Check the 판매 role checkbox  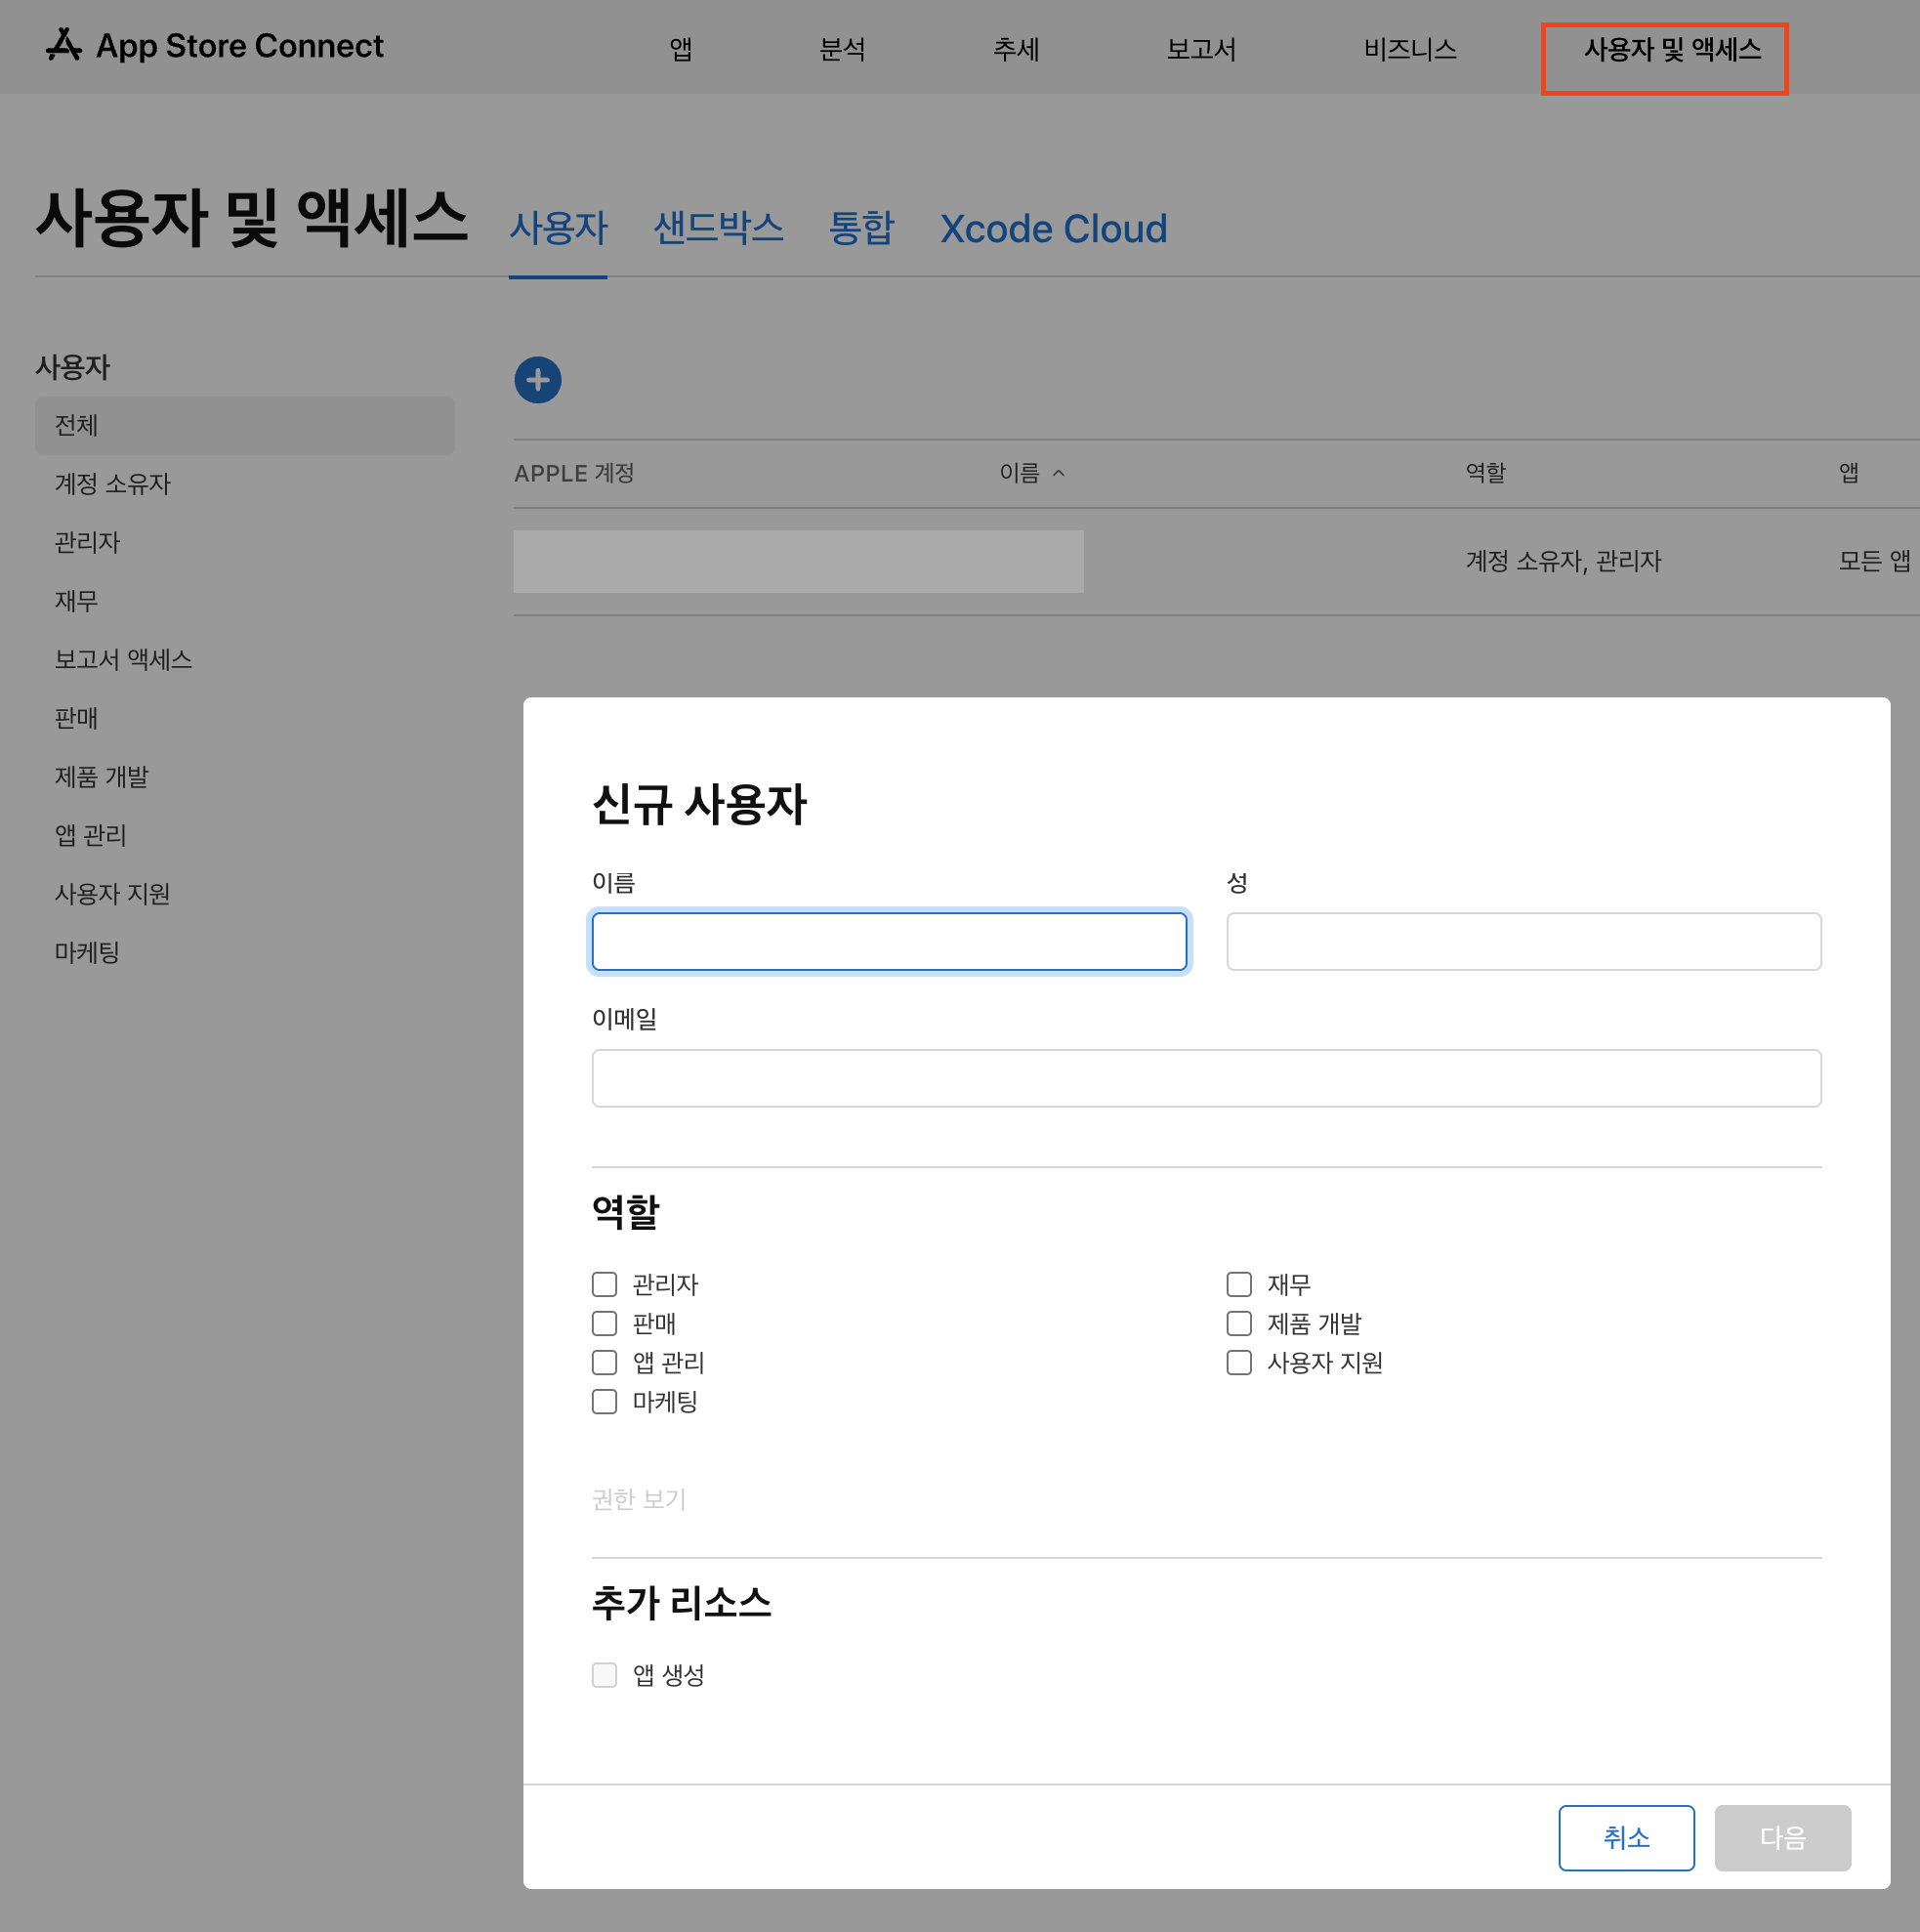pos(604,1323)
